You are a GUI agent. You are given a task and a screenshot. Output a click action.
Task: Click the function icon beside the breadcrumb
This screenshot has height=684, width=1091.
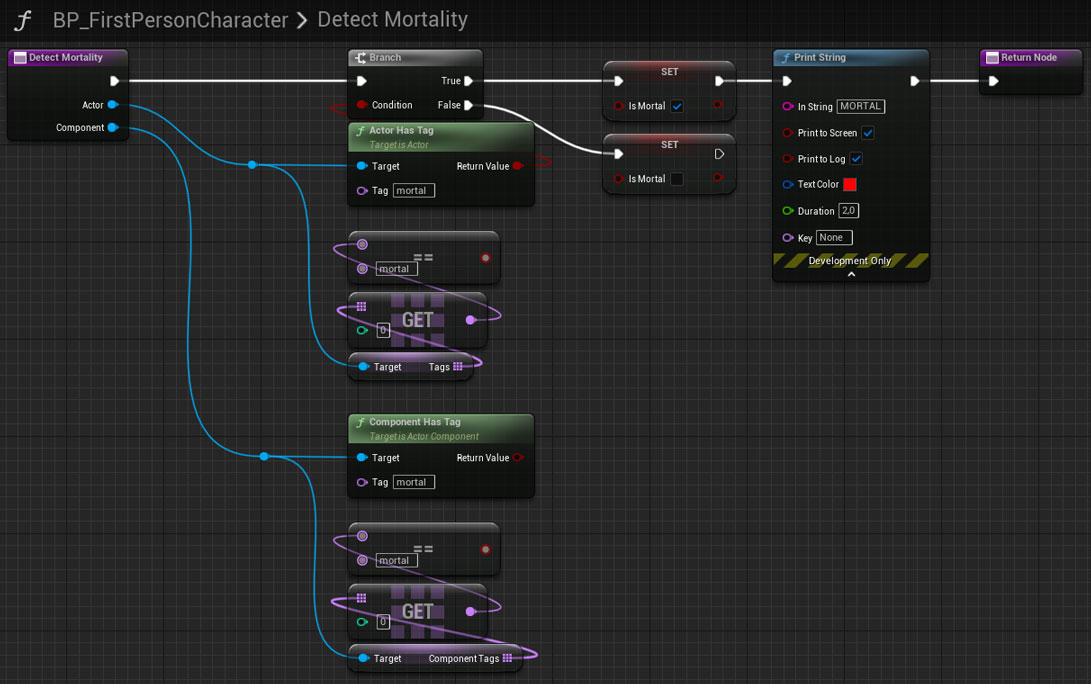point(22,20)
